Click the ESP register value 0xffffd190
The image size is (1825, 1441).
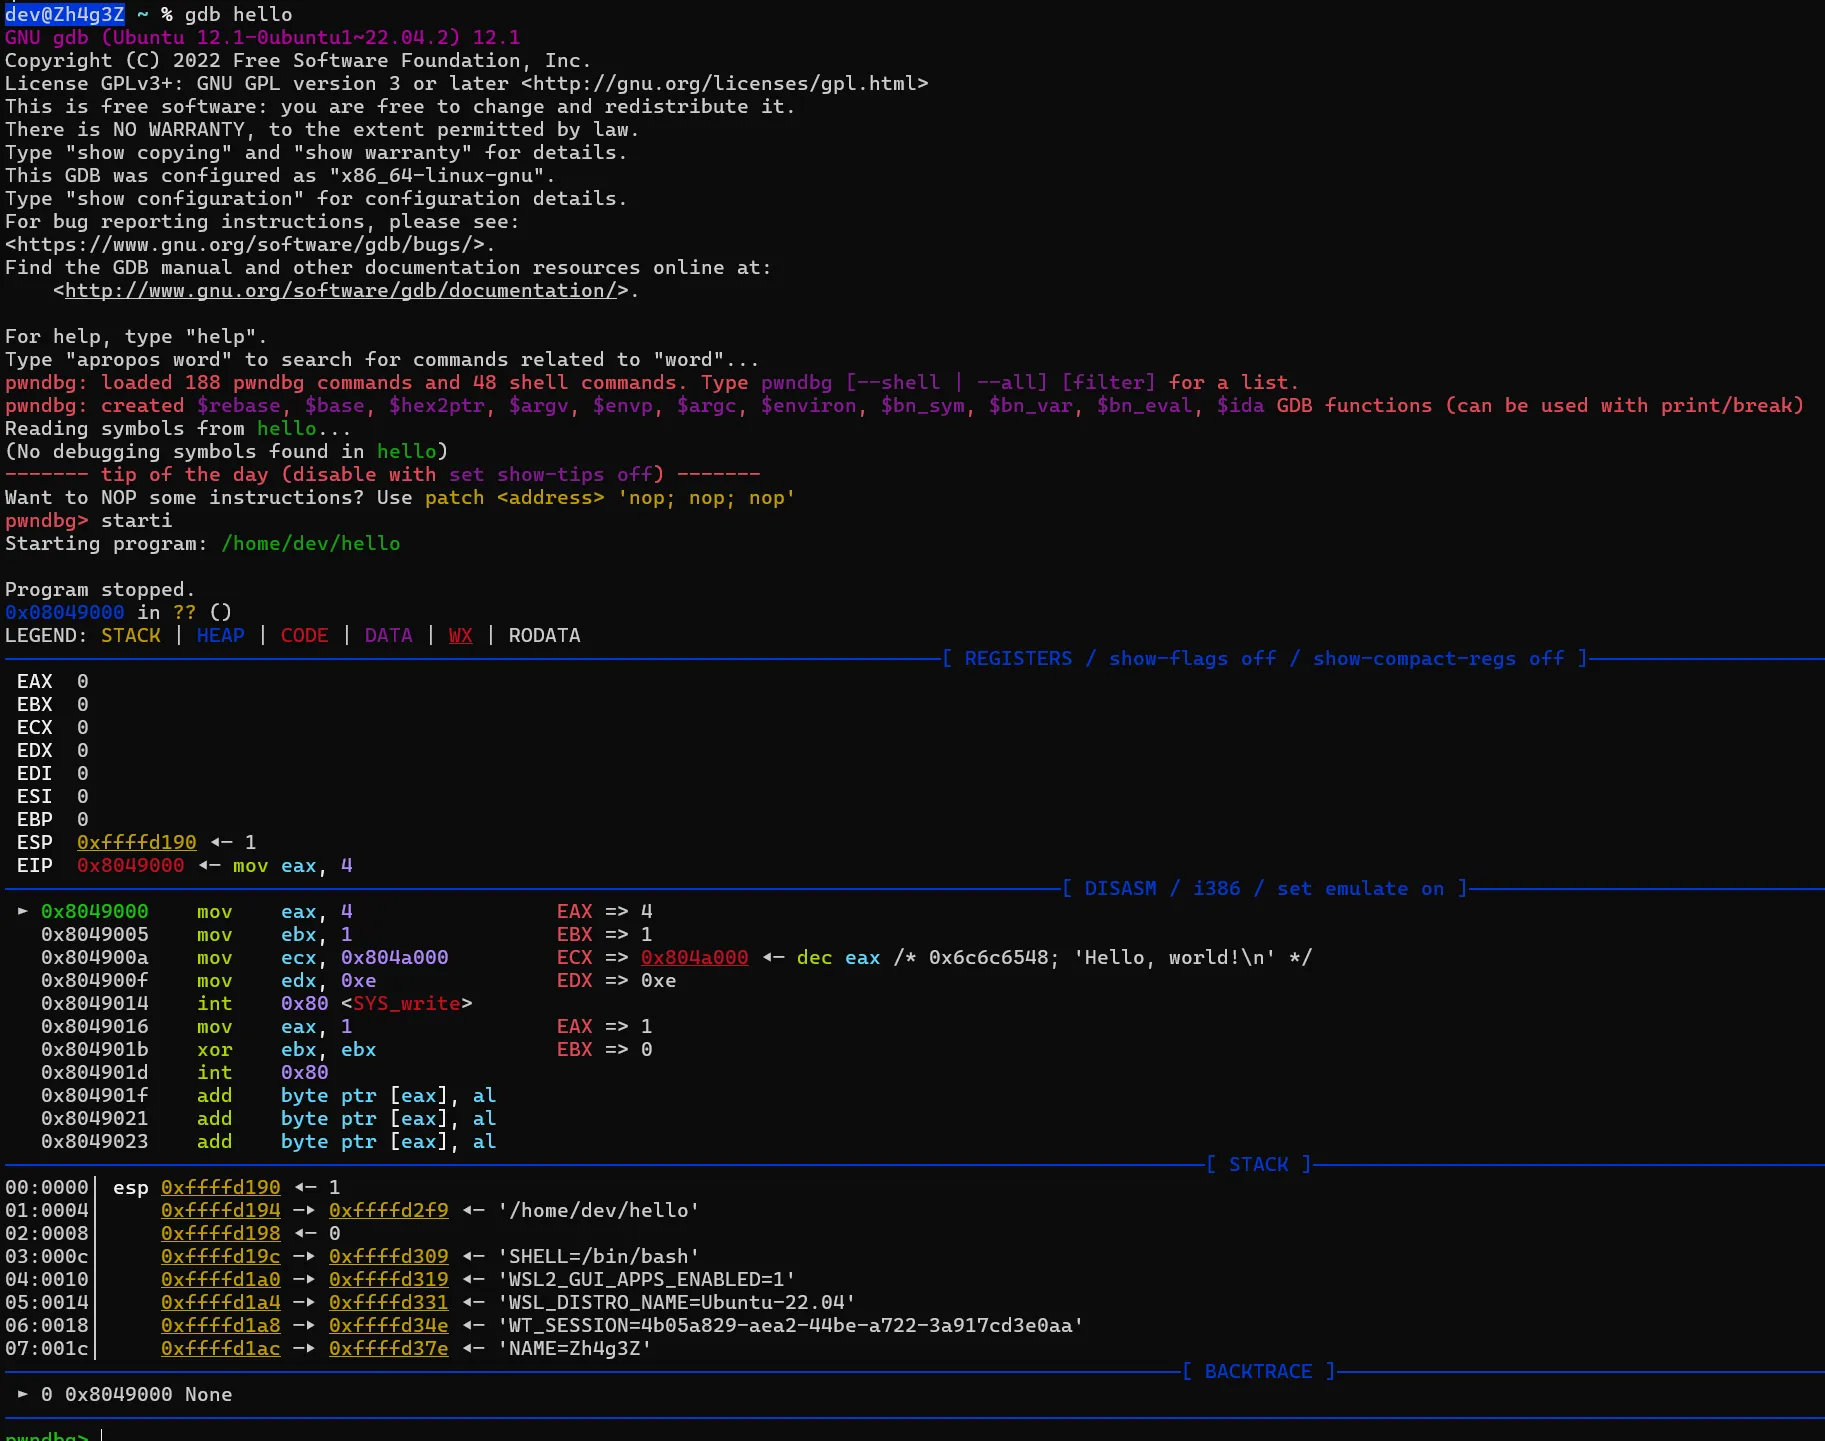tap(136, 842)
